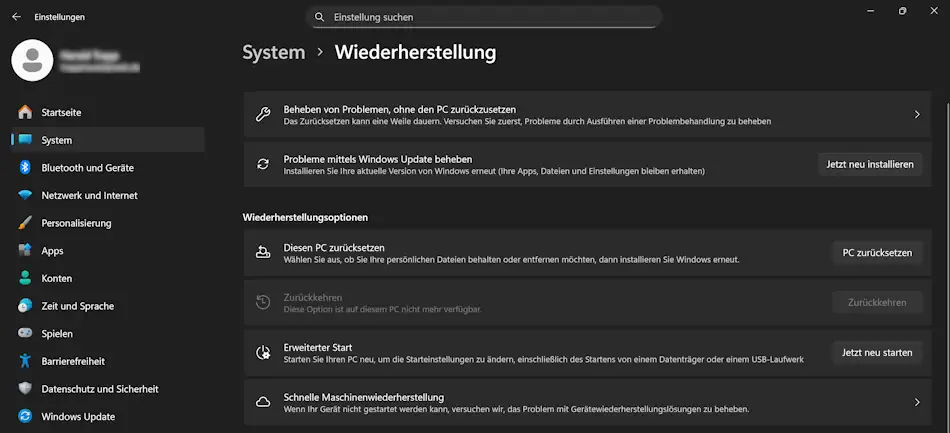Screen dimensions: 950x433
Task: Click the Barrierefreiheit accessibility icon
Action: pos(25,361)
